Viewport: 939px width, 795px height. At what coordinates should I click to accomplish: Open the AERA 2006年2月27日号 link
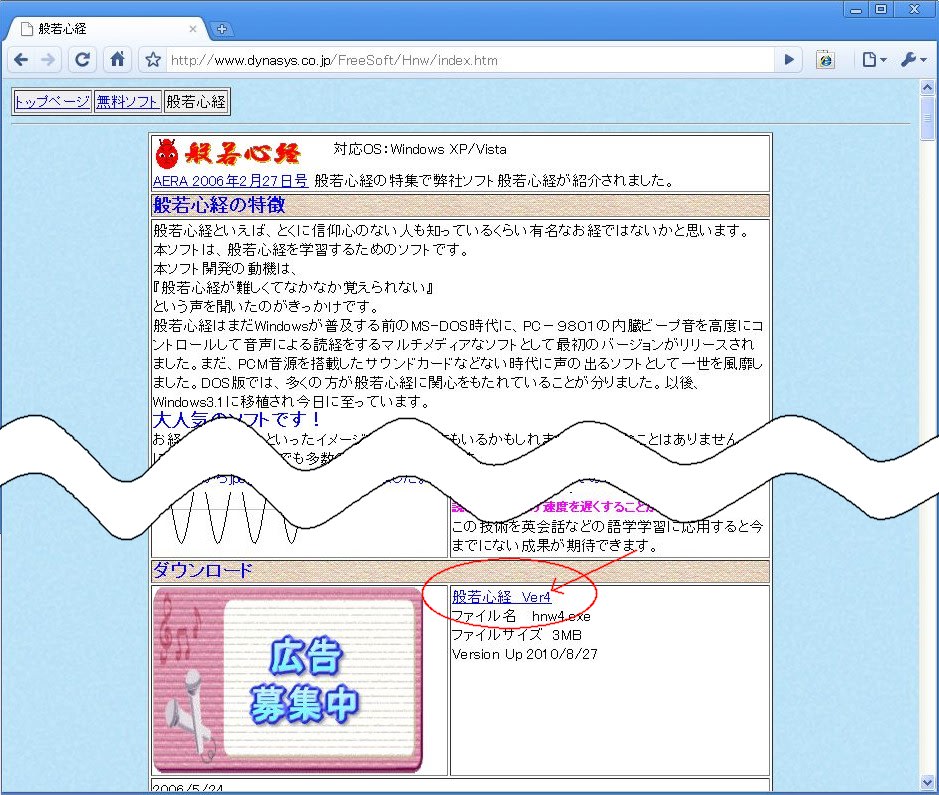(x=230, y=181)
